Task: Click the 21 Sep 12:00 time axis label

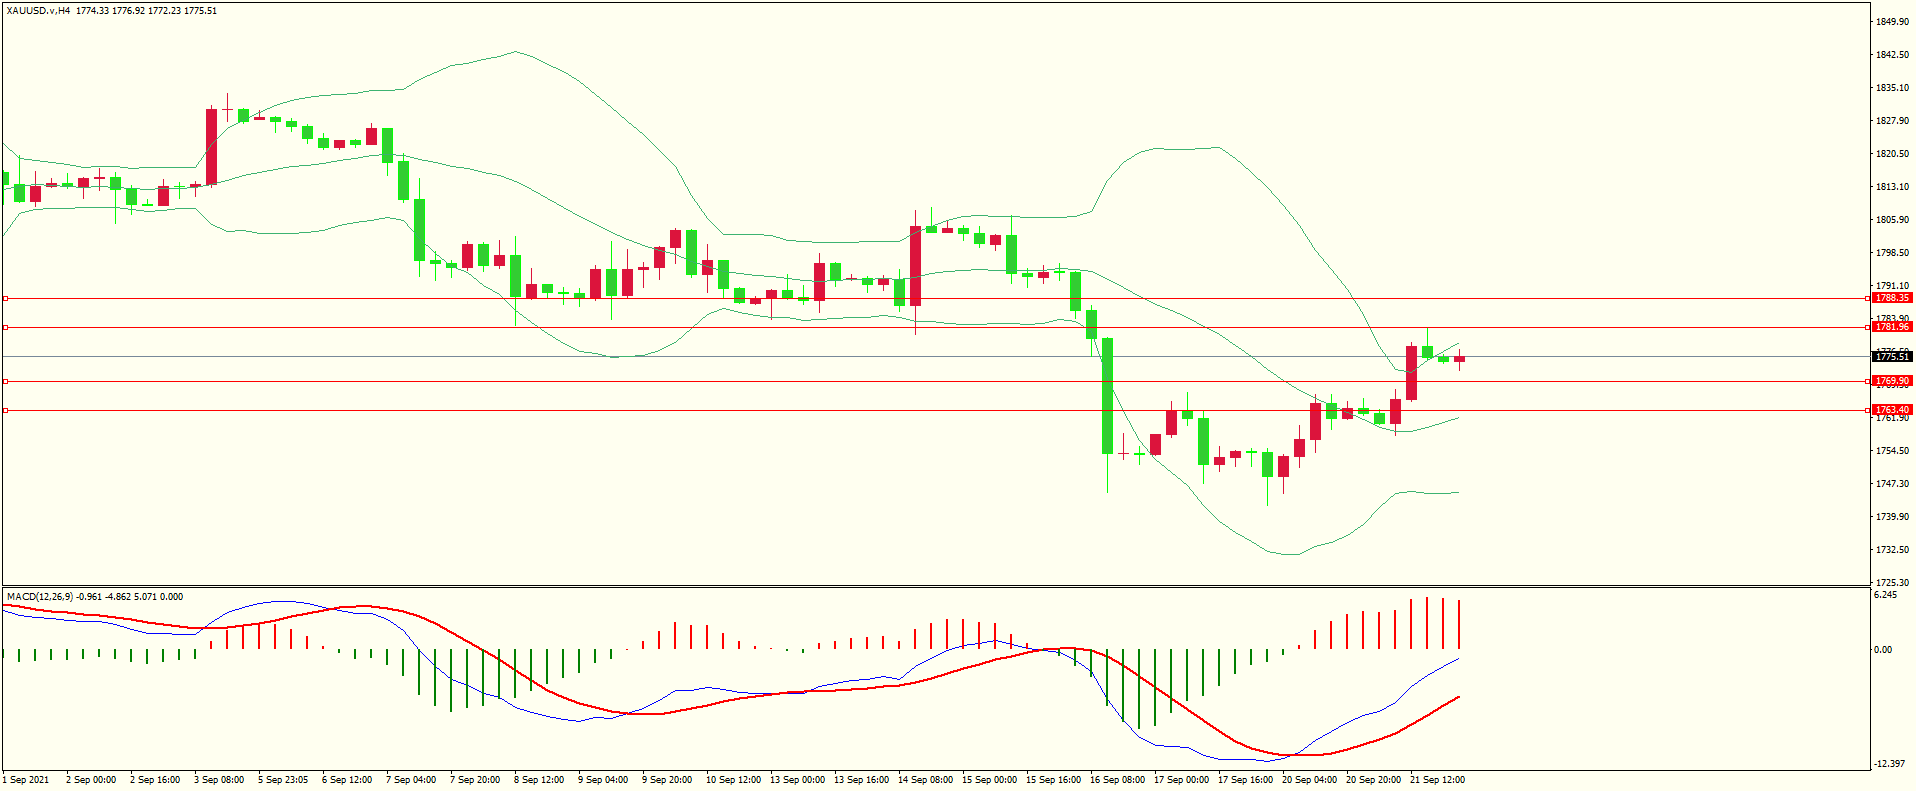Action: click(1437, 780)
